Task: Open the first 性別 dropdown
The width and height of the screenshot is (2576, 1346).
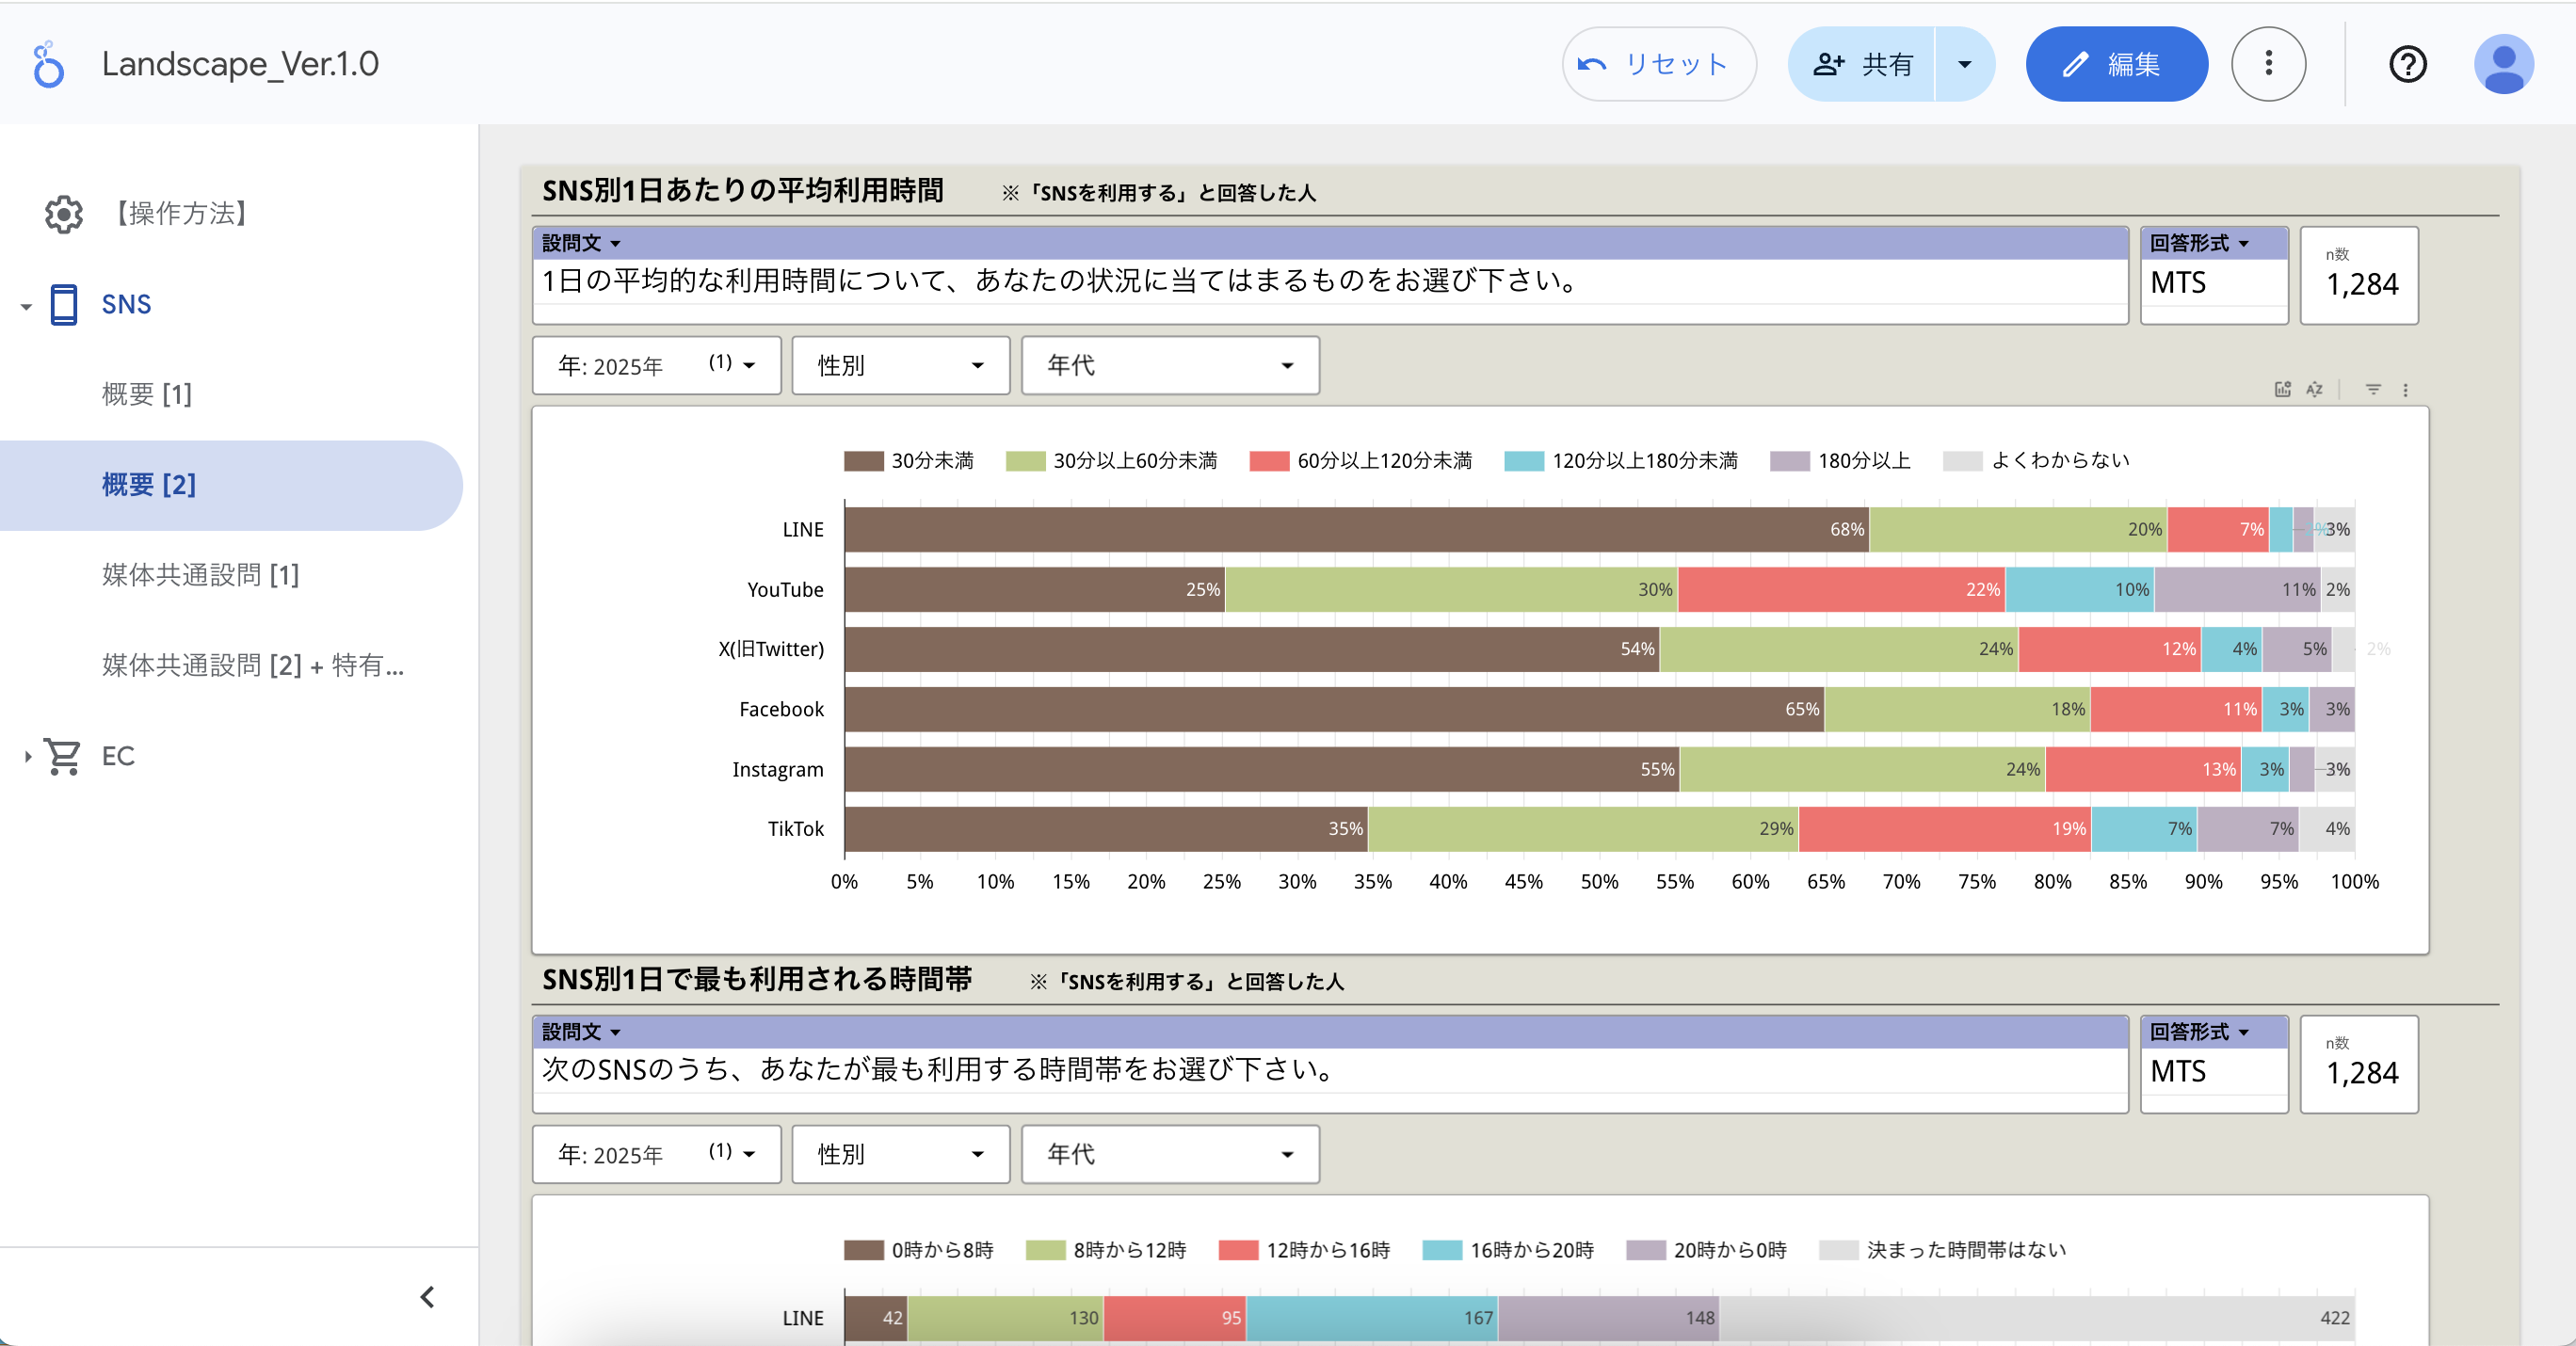Action: [x=900, y=366]
